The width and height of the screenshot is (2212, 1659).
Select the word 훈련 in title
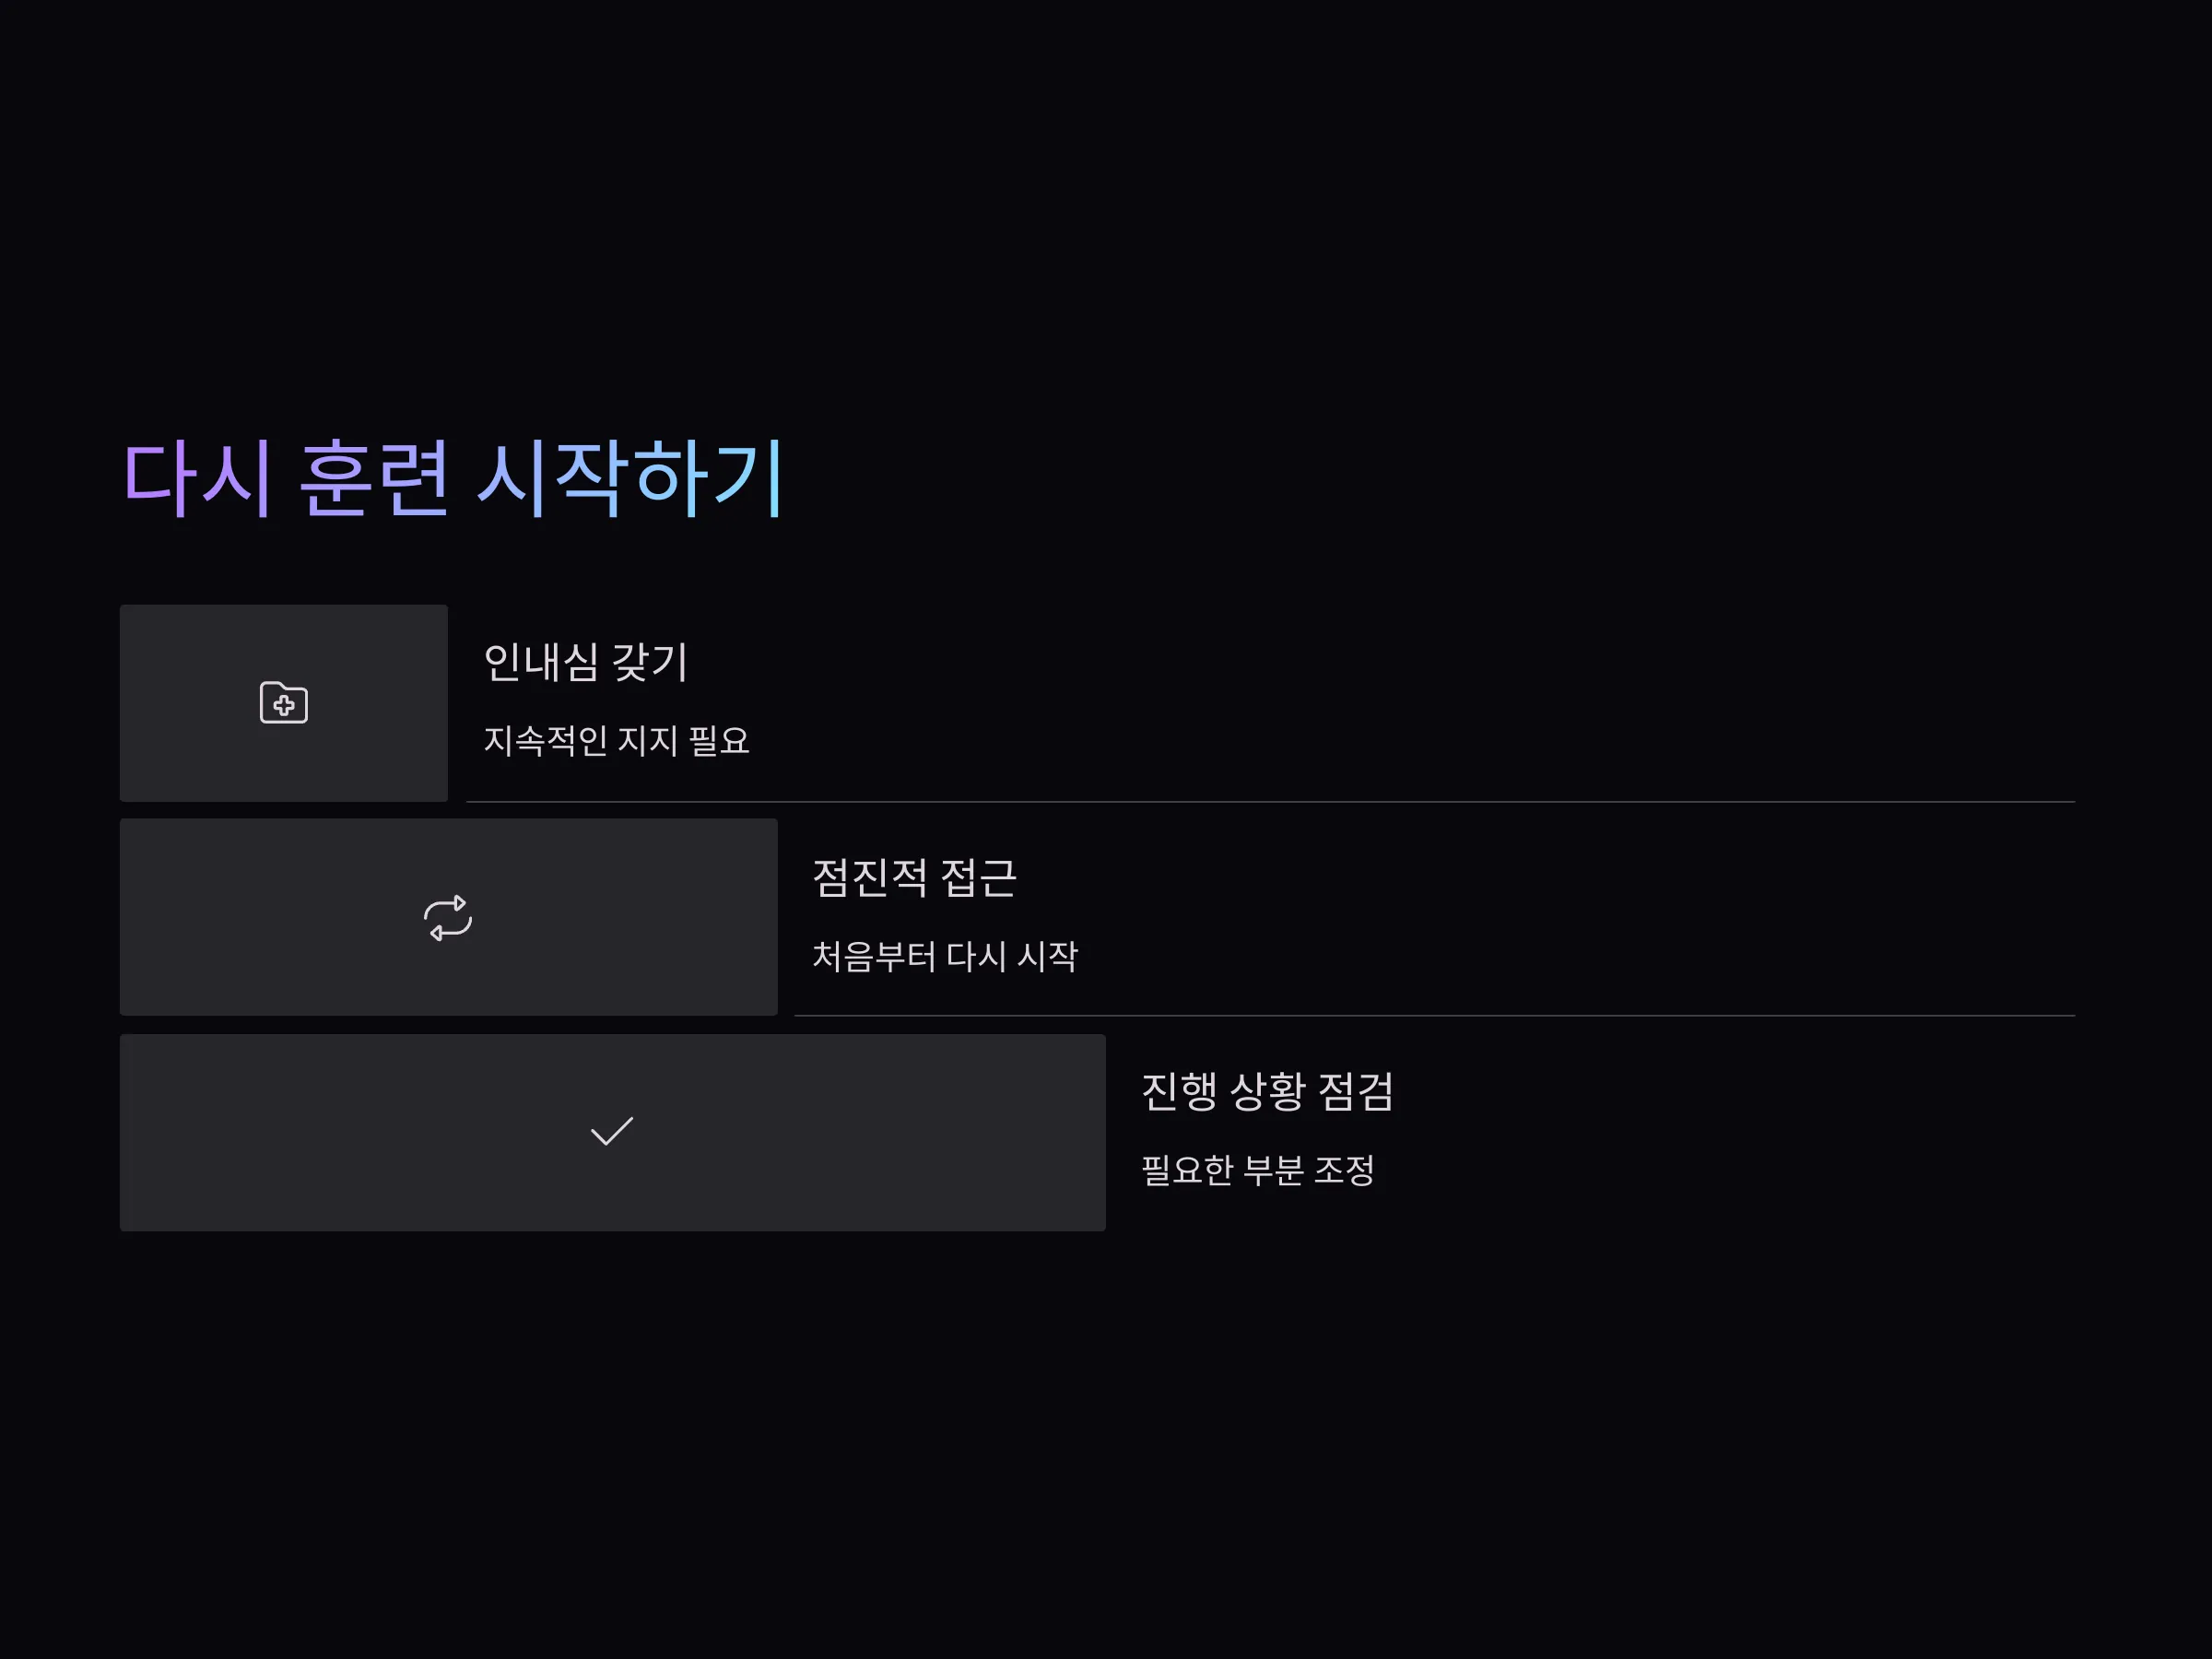[x=374, y=478]
